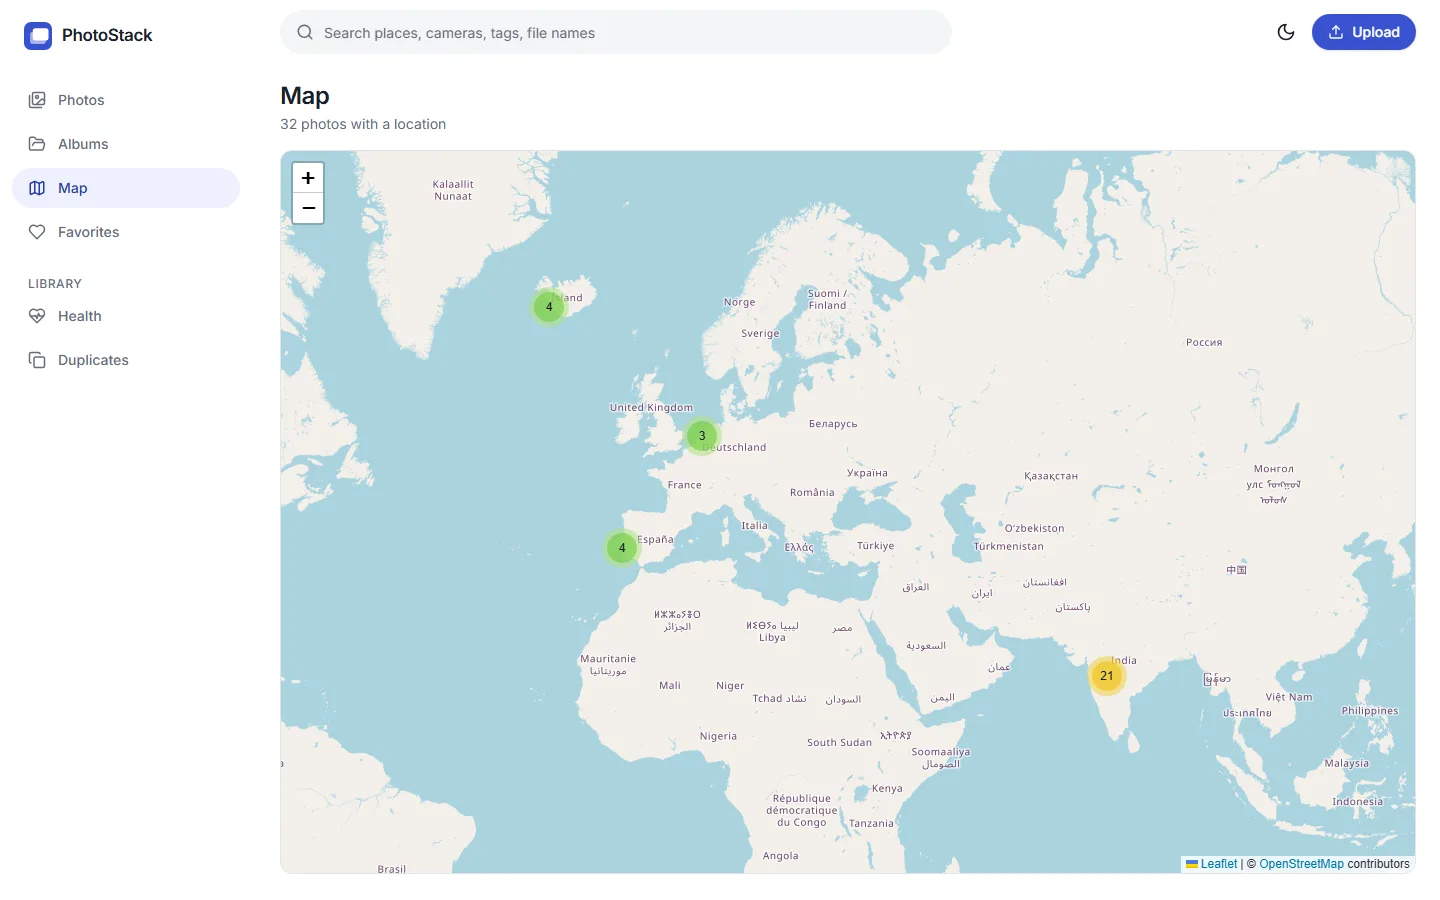Screen dimensions: 1440x900
Task: Toggle dark mode with moon icon
Action: (1286, 32)
